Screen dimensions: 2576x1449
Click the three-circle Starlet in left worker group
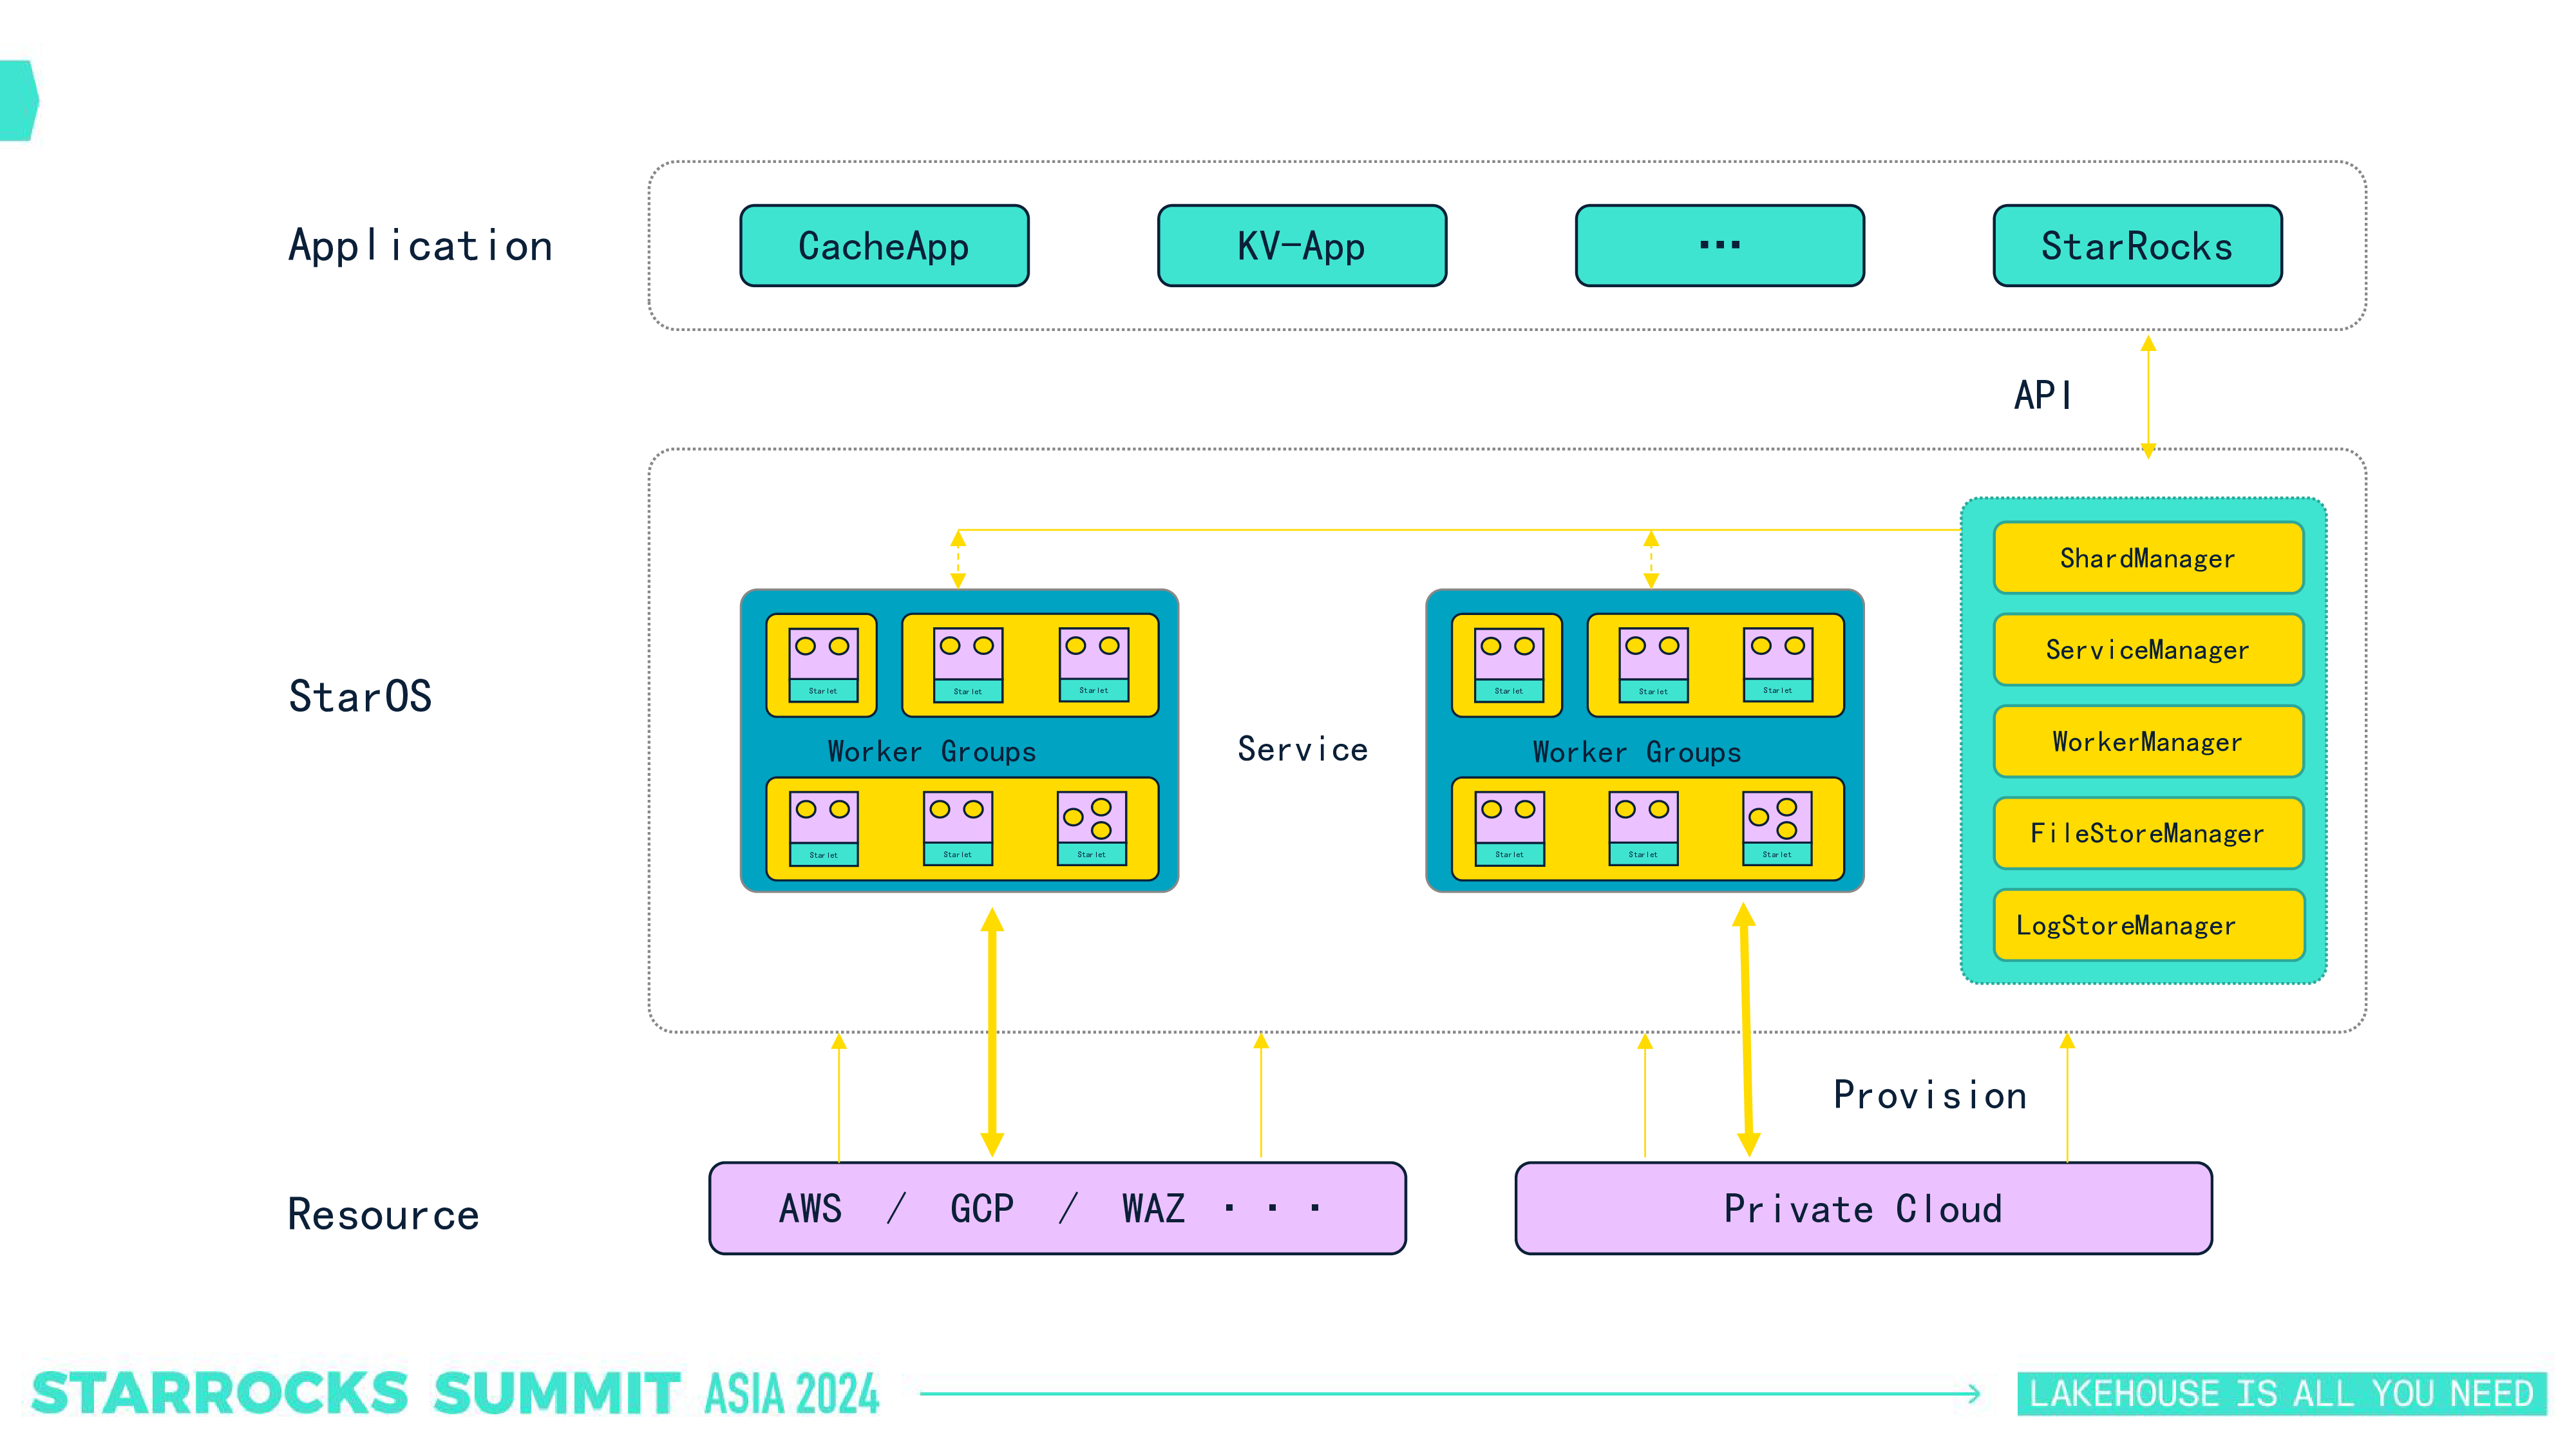(x=1092, y=828)
